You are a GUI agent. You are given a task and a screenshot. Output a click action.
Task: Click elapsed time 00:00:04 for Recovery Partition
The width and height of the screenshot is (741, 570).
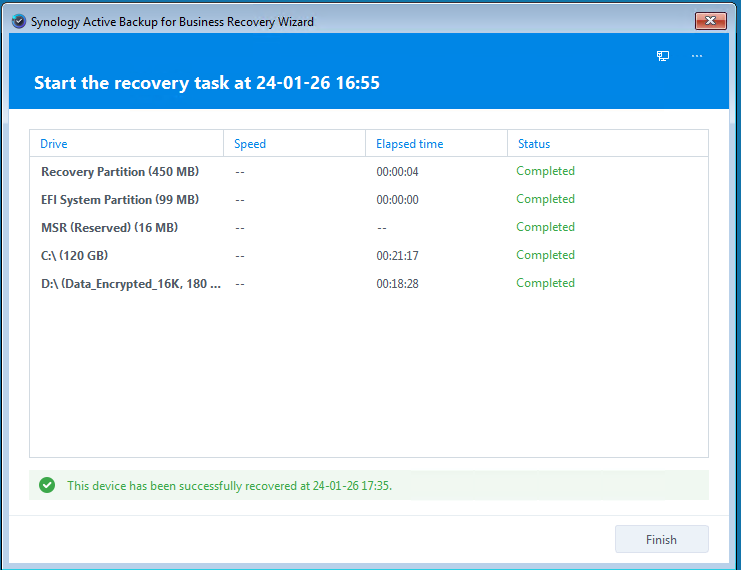[397, 172]
